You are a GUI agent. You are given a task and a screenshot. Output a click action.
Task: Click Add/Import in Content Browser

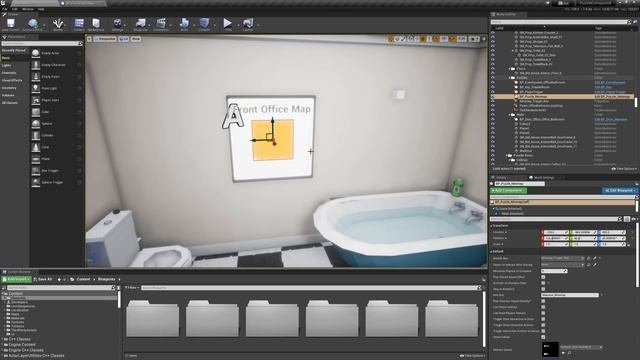[16, 279]
